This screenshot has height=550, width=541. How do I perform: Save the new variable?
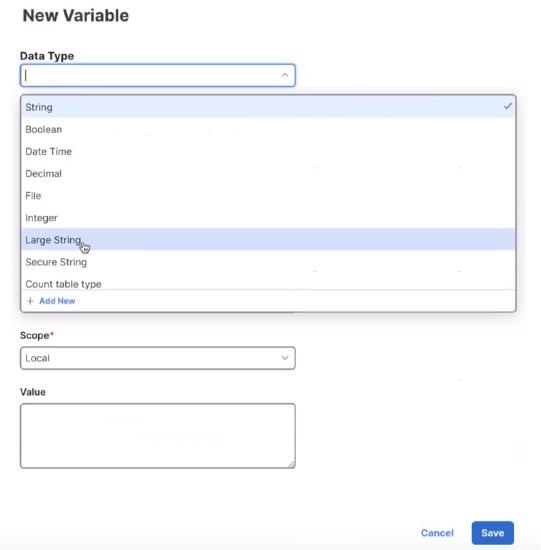[x=493, y=533]
